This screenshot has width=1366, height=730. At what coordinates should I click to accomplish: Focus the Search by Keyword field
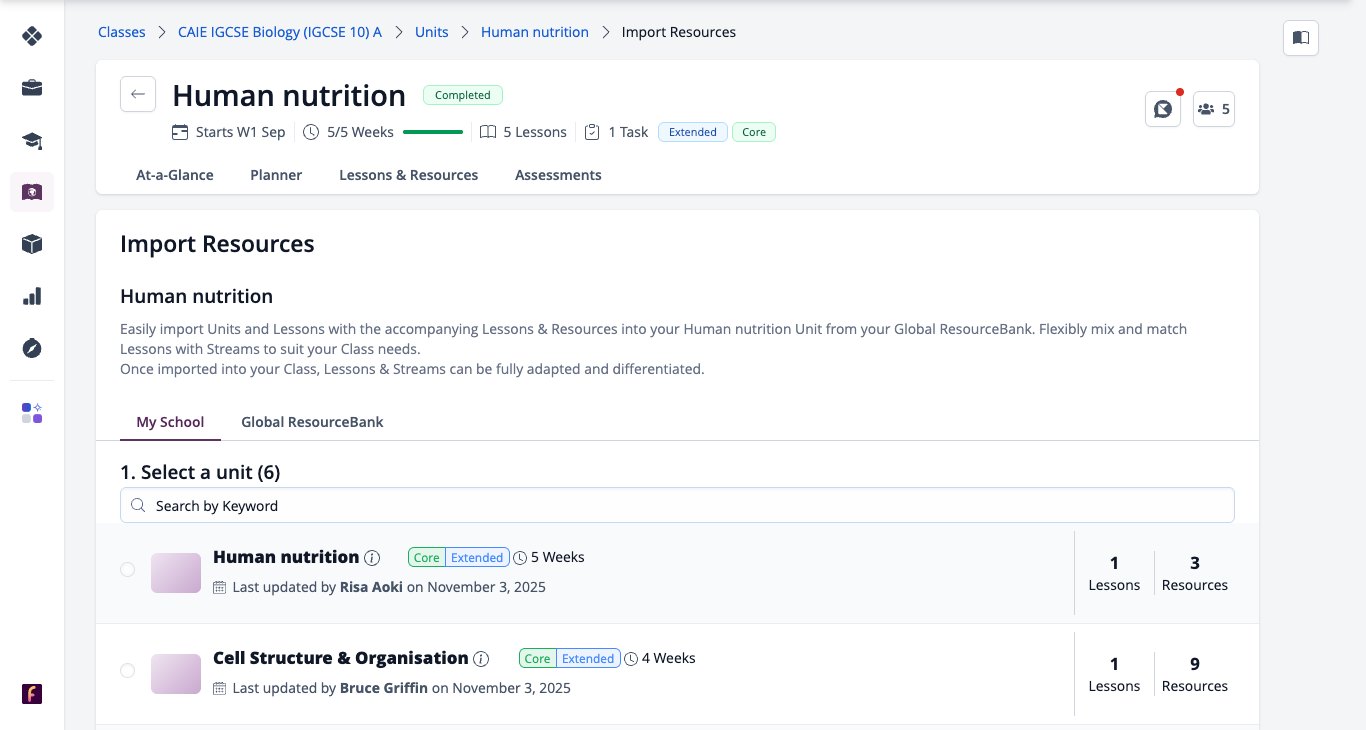click(x=677, y=505)
